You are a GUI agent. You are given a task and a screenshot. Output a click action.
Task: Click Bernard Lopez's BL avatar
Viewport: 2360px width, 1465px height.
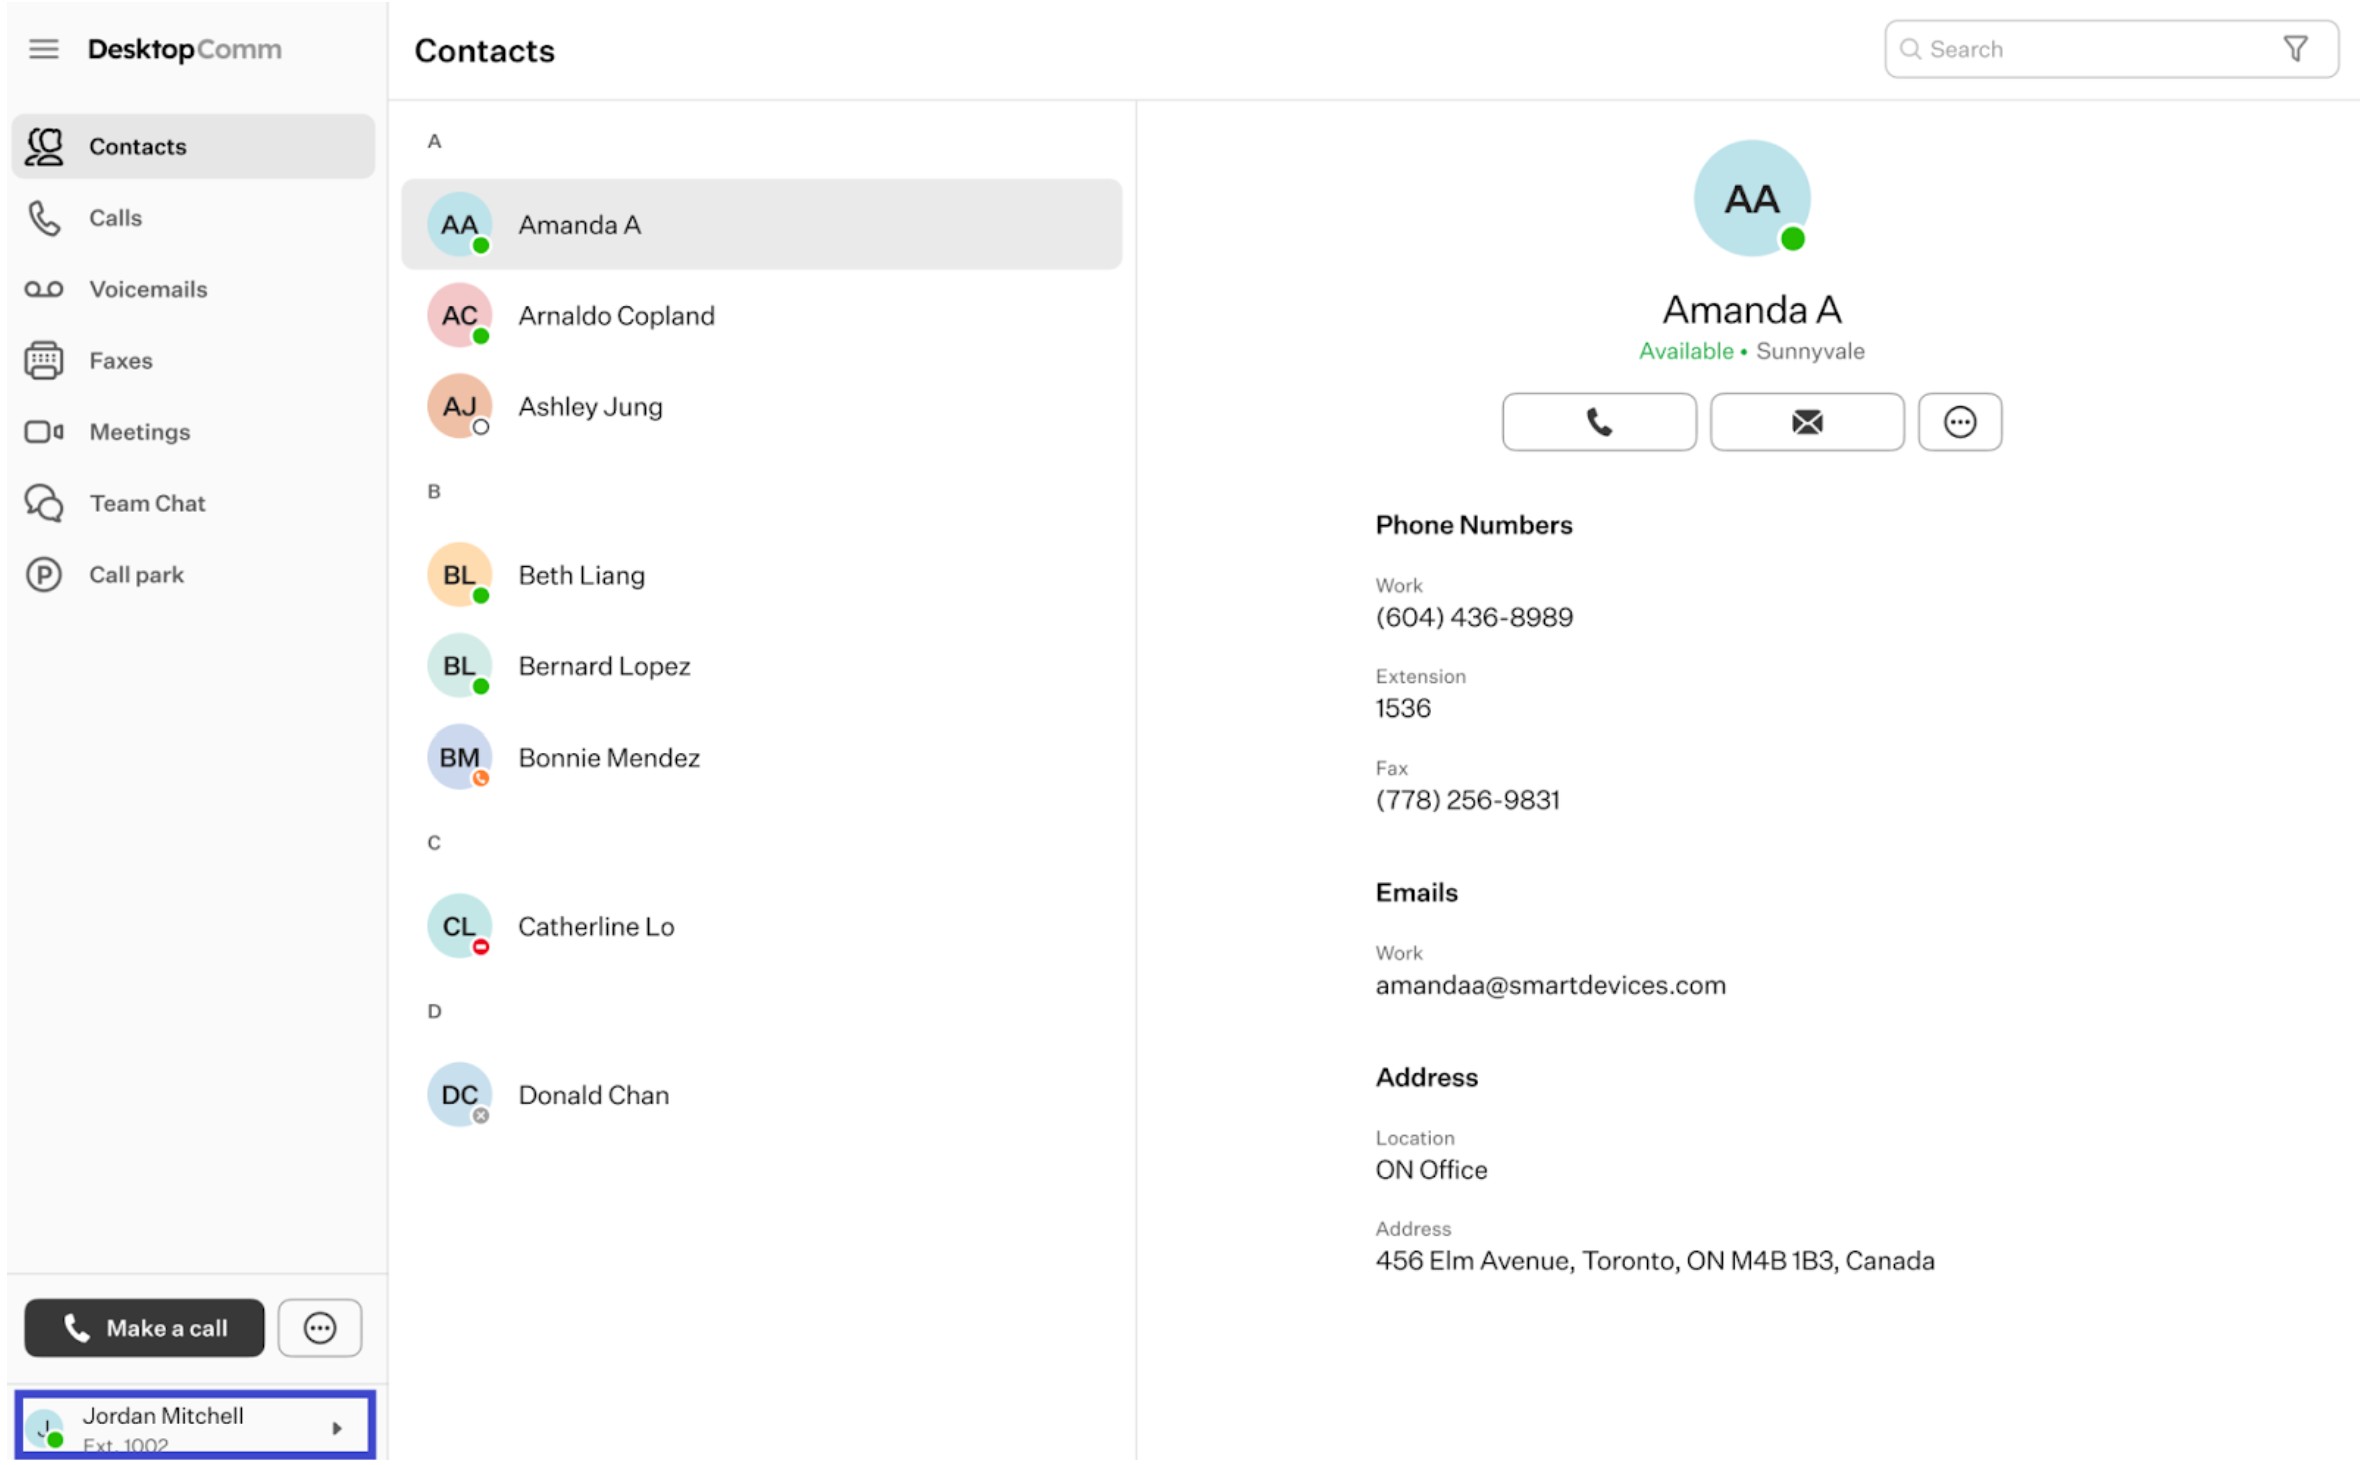pos(459,666)
